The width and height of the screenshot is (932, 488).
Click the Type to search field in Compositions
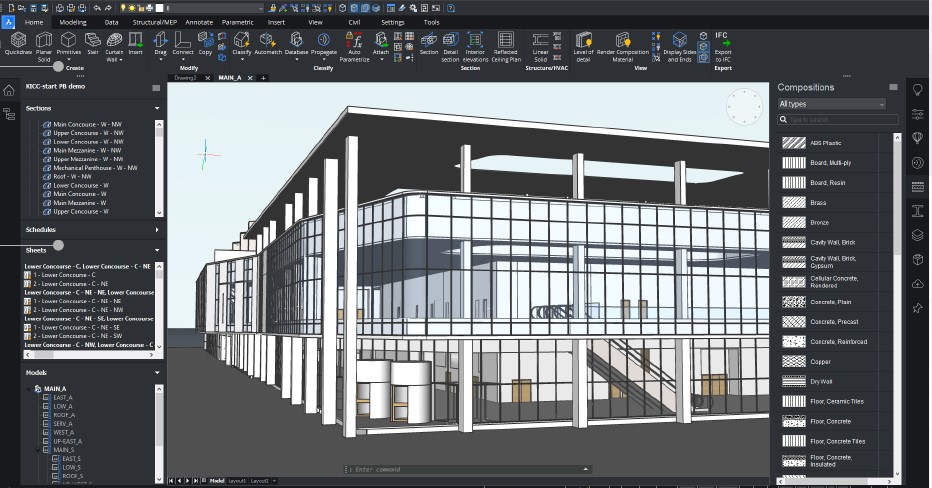click(x=838, y=119)
